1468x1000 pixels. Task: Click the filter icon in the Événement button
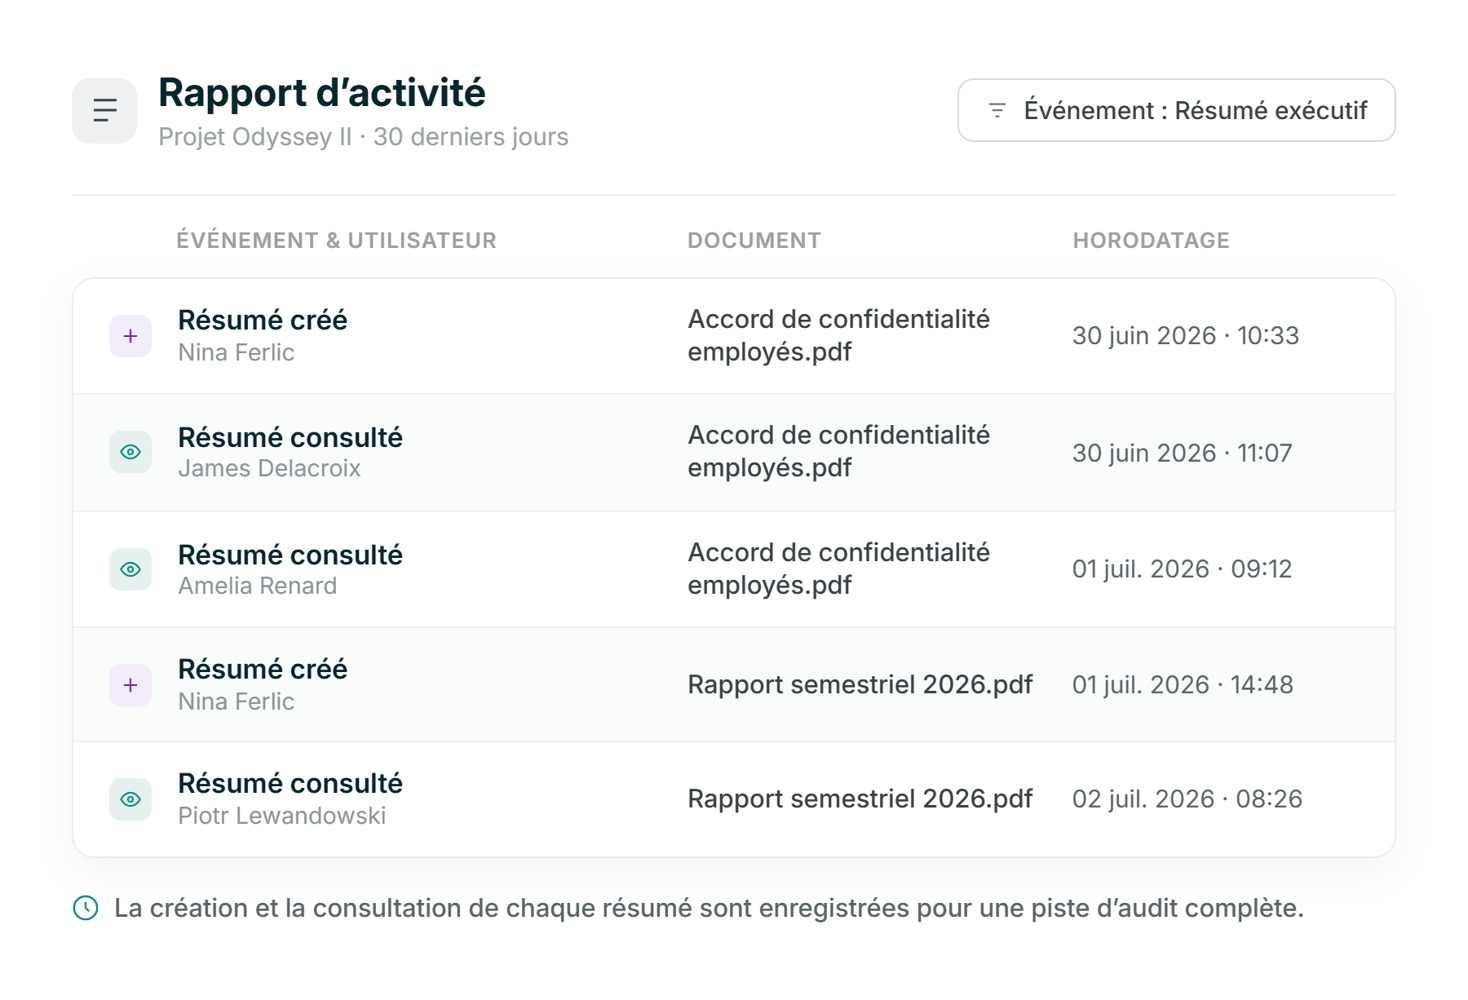[997, 110]
